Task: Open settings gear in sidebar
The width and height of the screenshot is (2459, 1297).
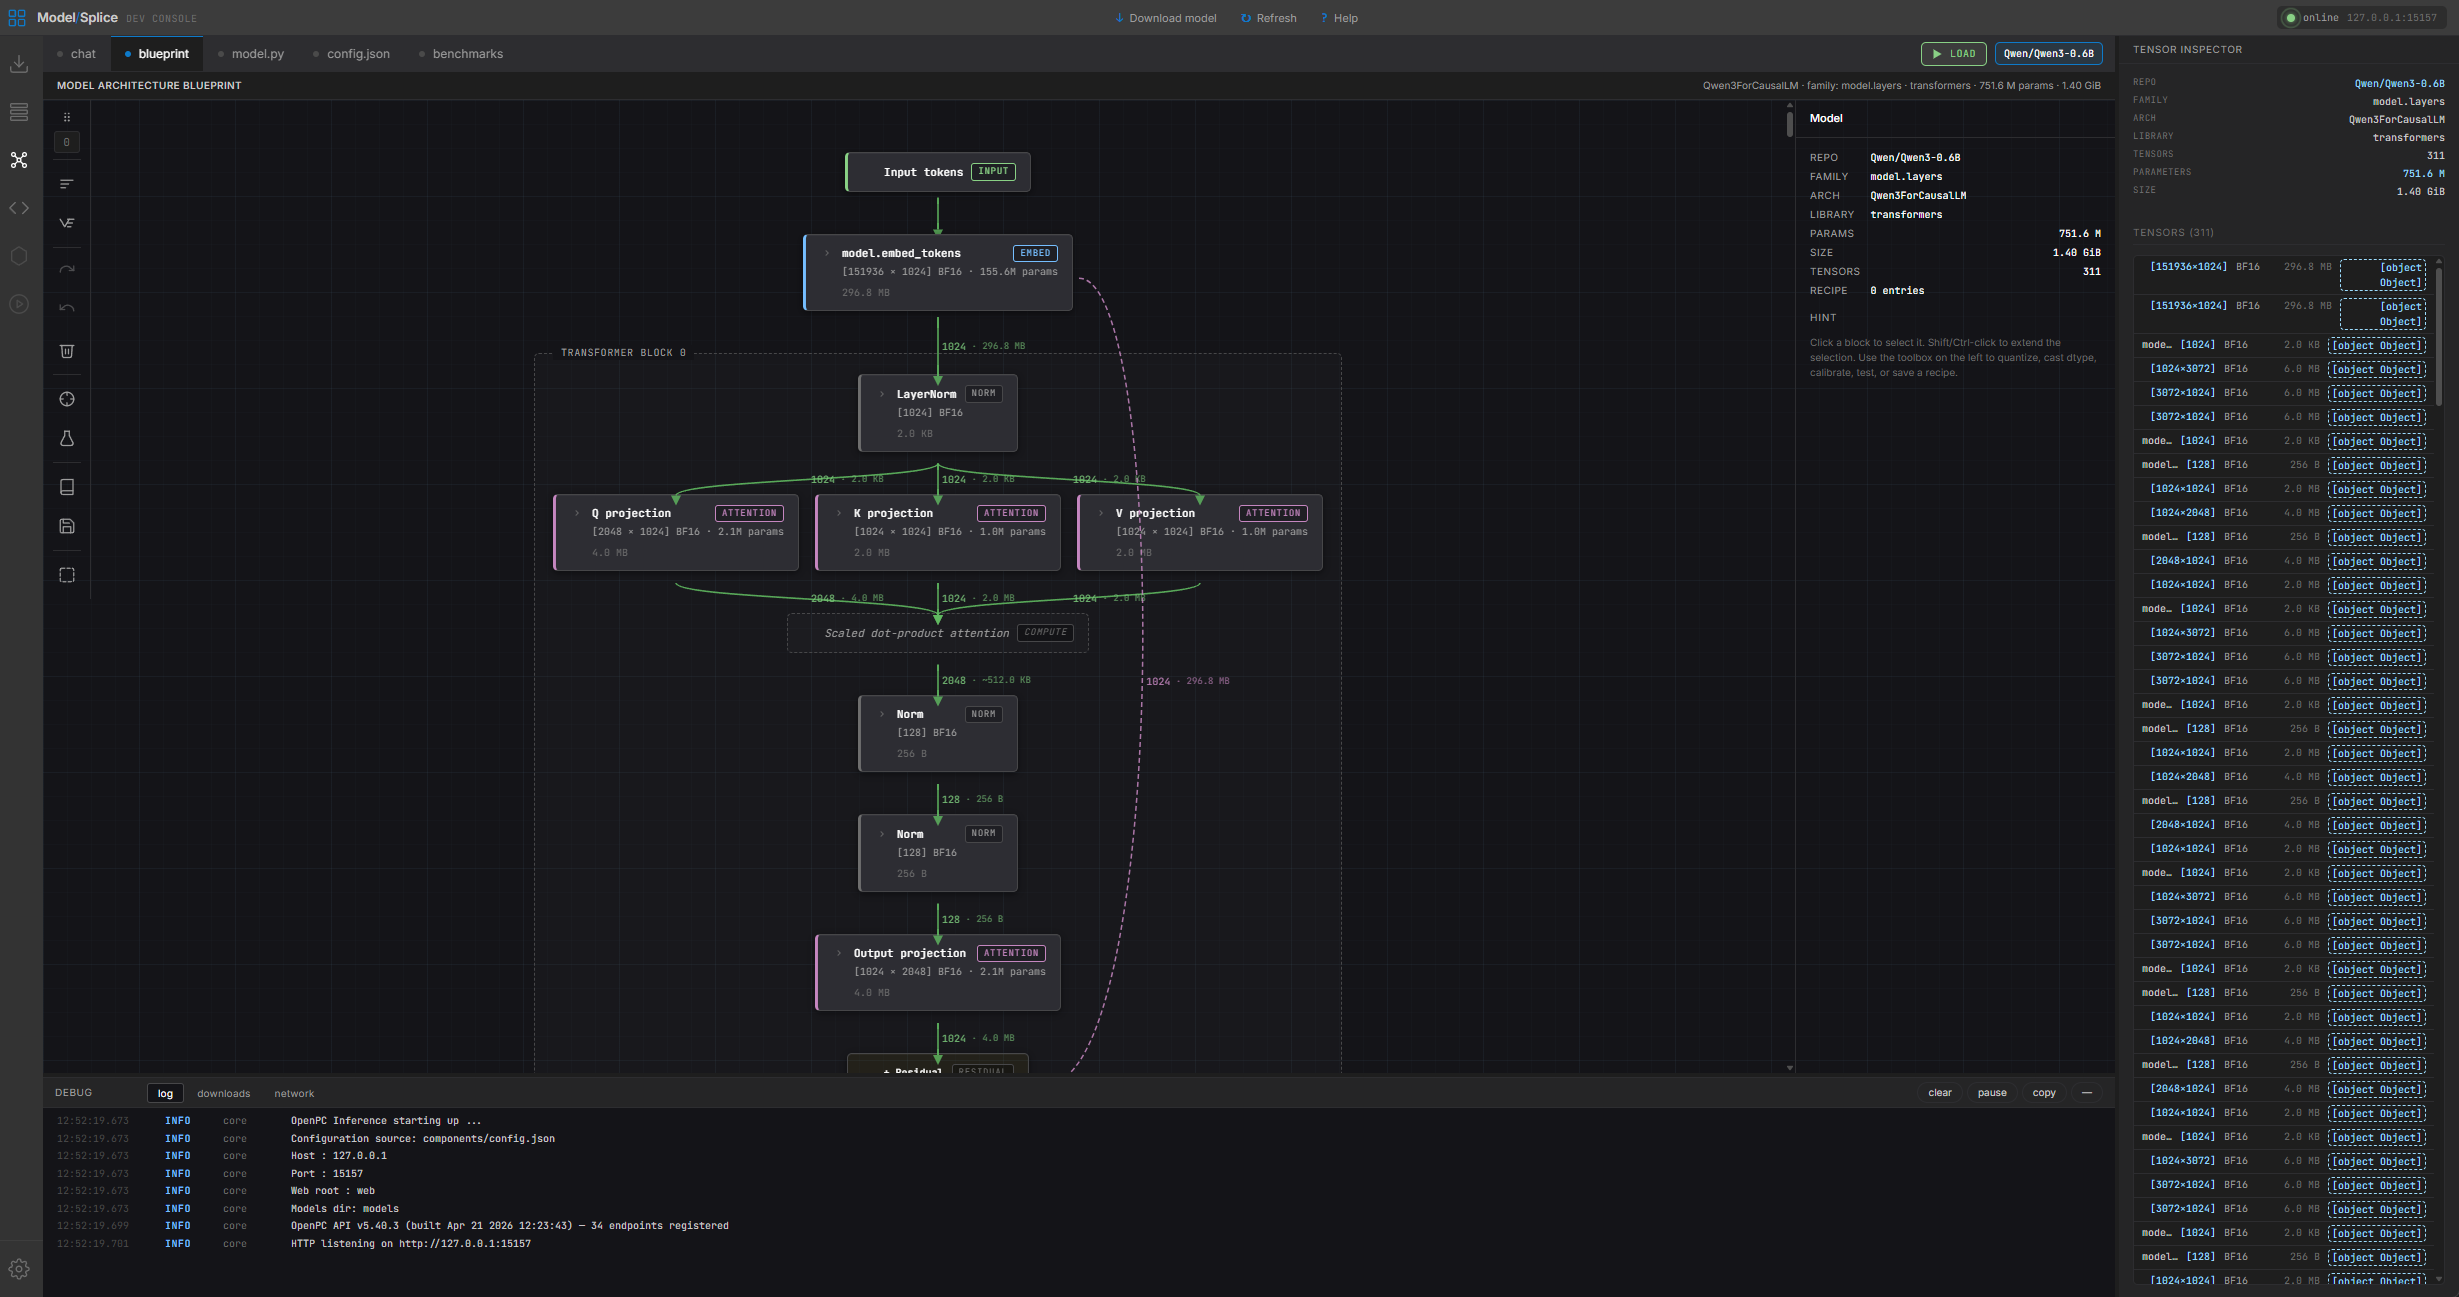Action: [19, 1269]
